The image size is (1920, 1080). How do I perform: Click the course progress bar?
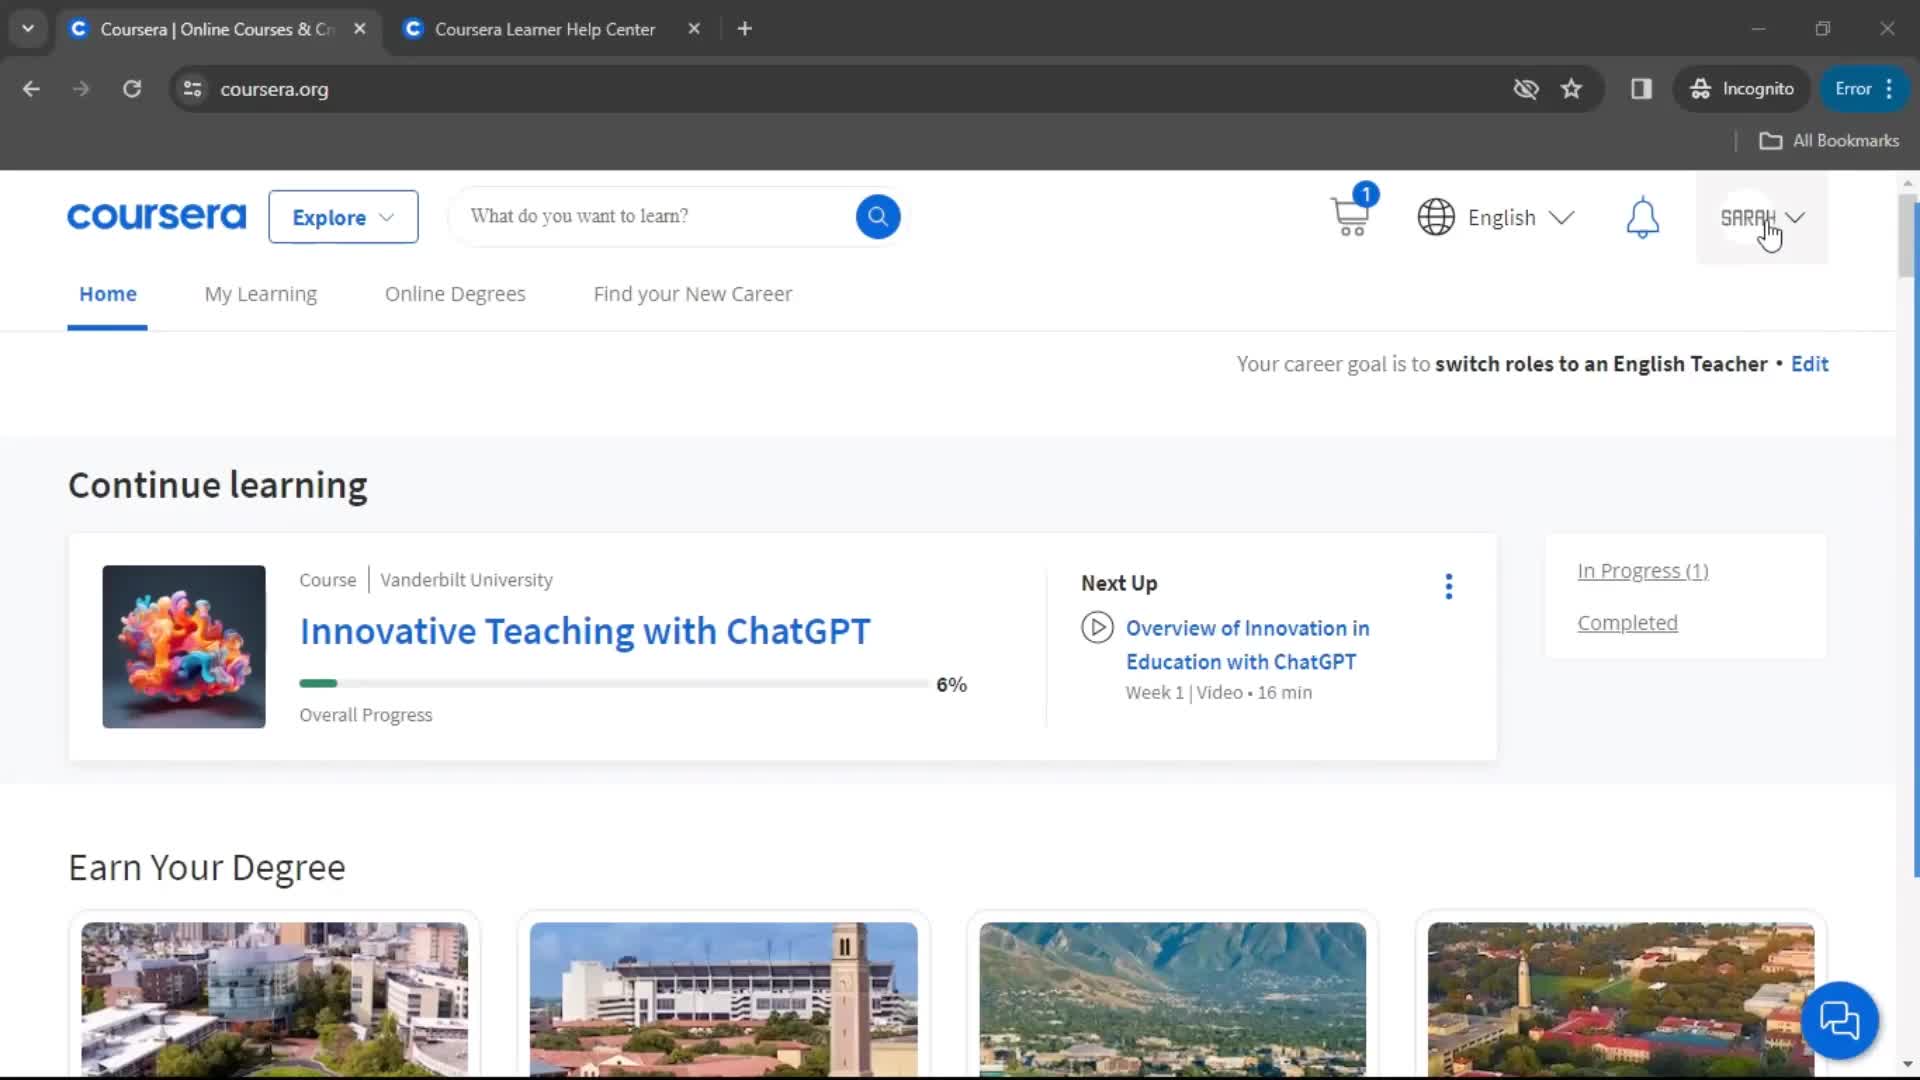coord(614,684)
